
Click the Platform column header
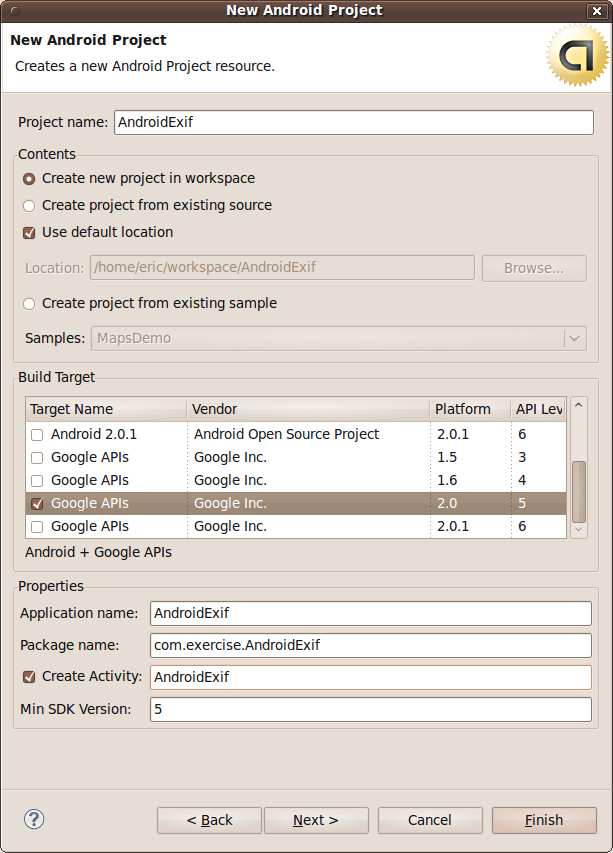click(469, 409)
